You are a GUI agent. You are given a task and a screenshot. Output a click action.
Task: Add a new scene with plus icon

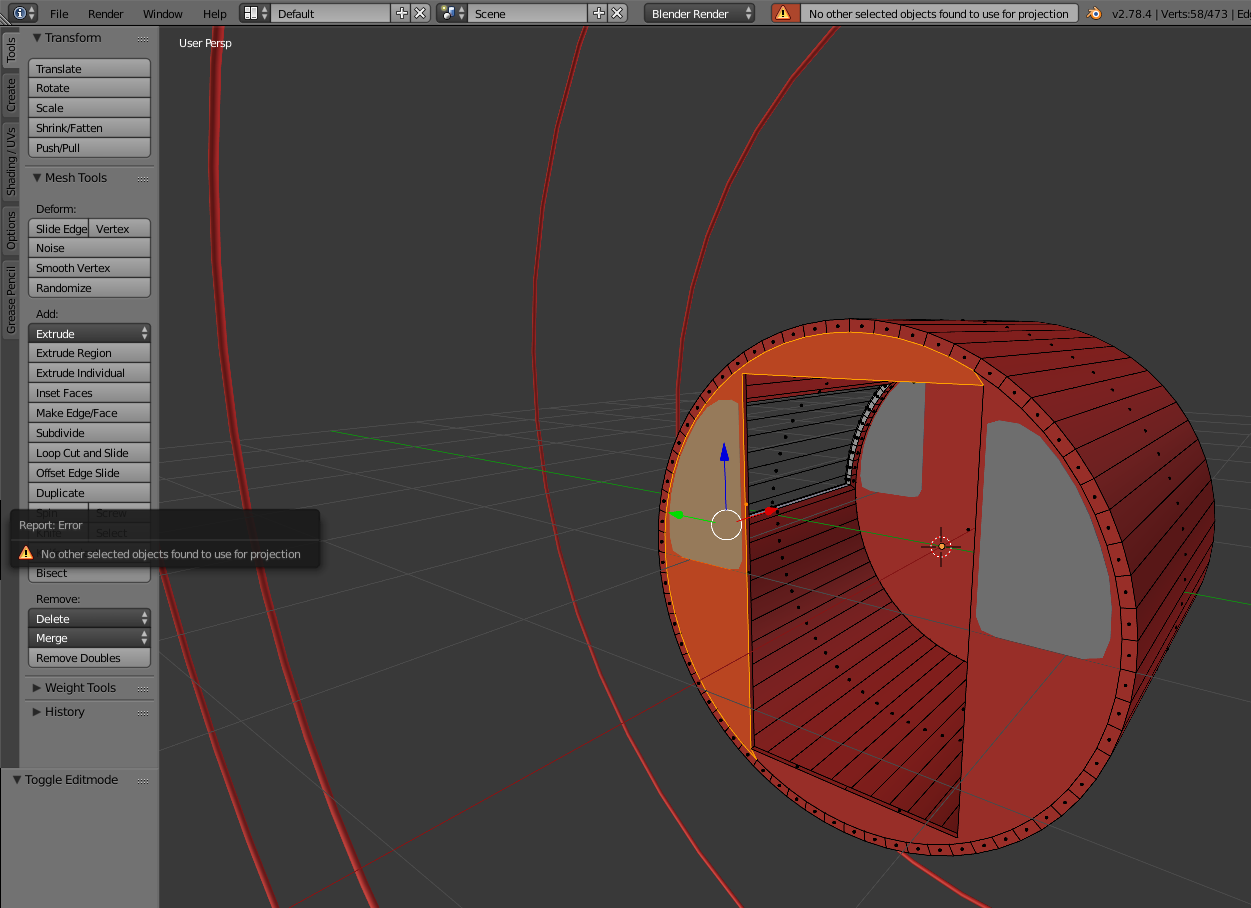pos(599,13)
